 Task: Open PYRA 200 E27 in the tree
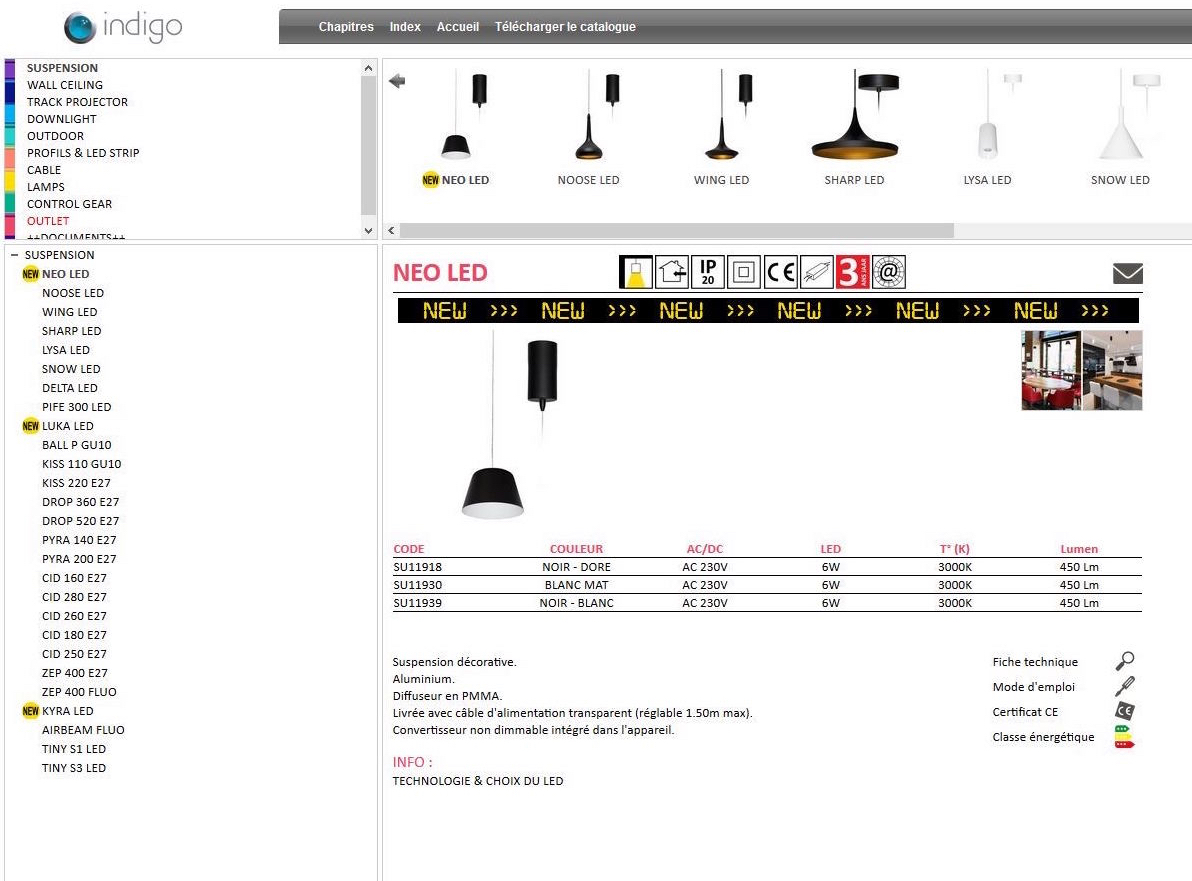pyautogui.click(x=79, y=559)
